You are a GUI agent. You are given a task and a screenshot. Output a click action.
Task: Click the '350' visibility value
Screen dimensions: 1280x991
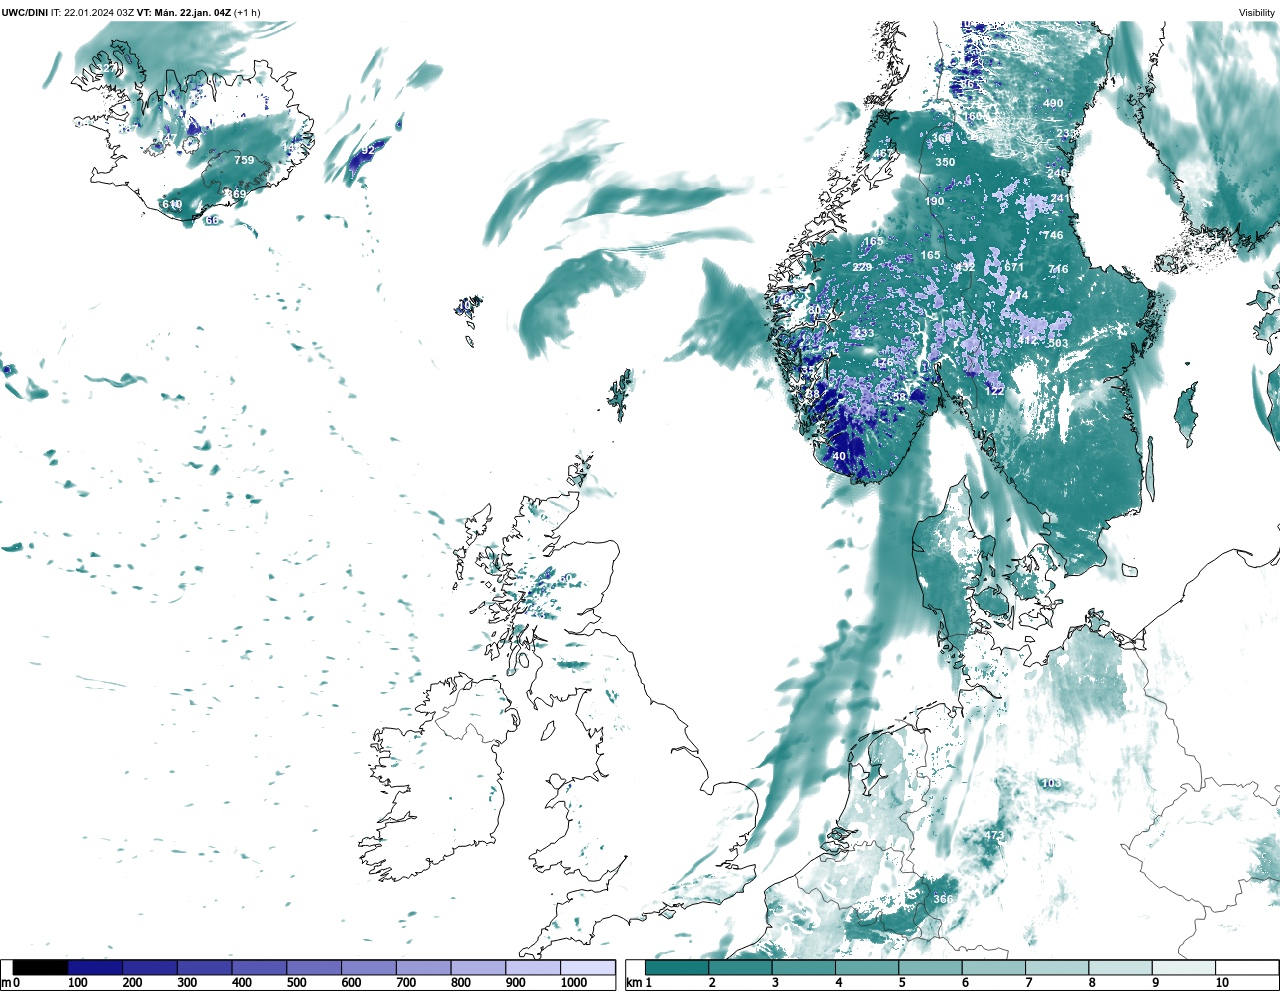point(945,162)
